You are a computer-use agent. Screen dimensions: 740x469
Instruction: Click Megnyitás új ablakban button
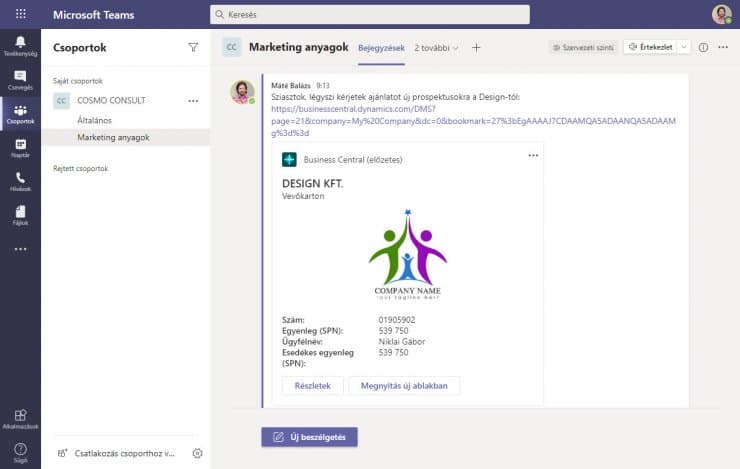pyautogui.click(x=404, y=386)
